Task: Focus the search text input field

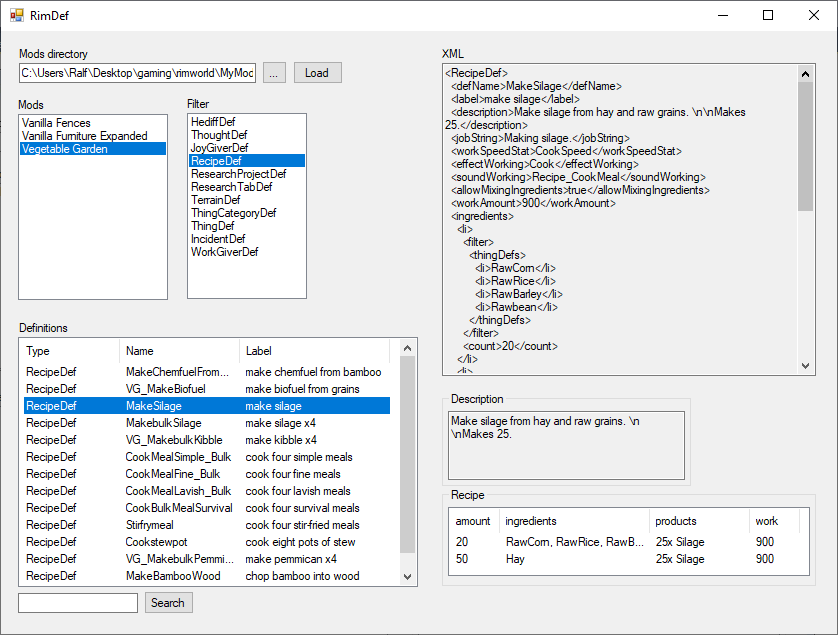Action: (78, 603)
